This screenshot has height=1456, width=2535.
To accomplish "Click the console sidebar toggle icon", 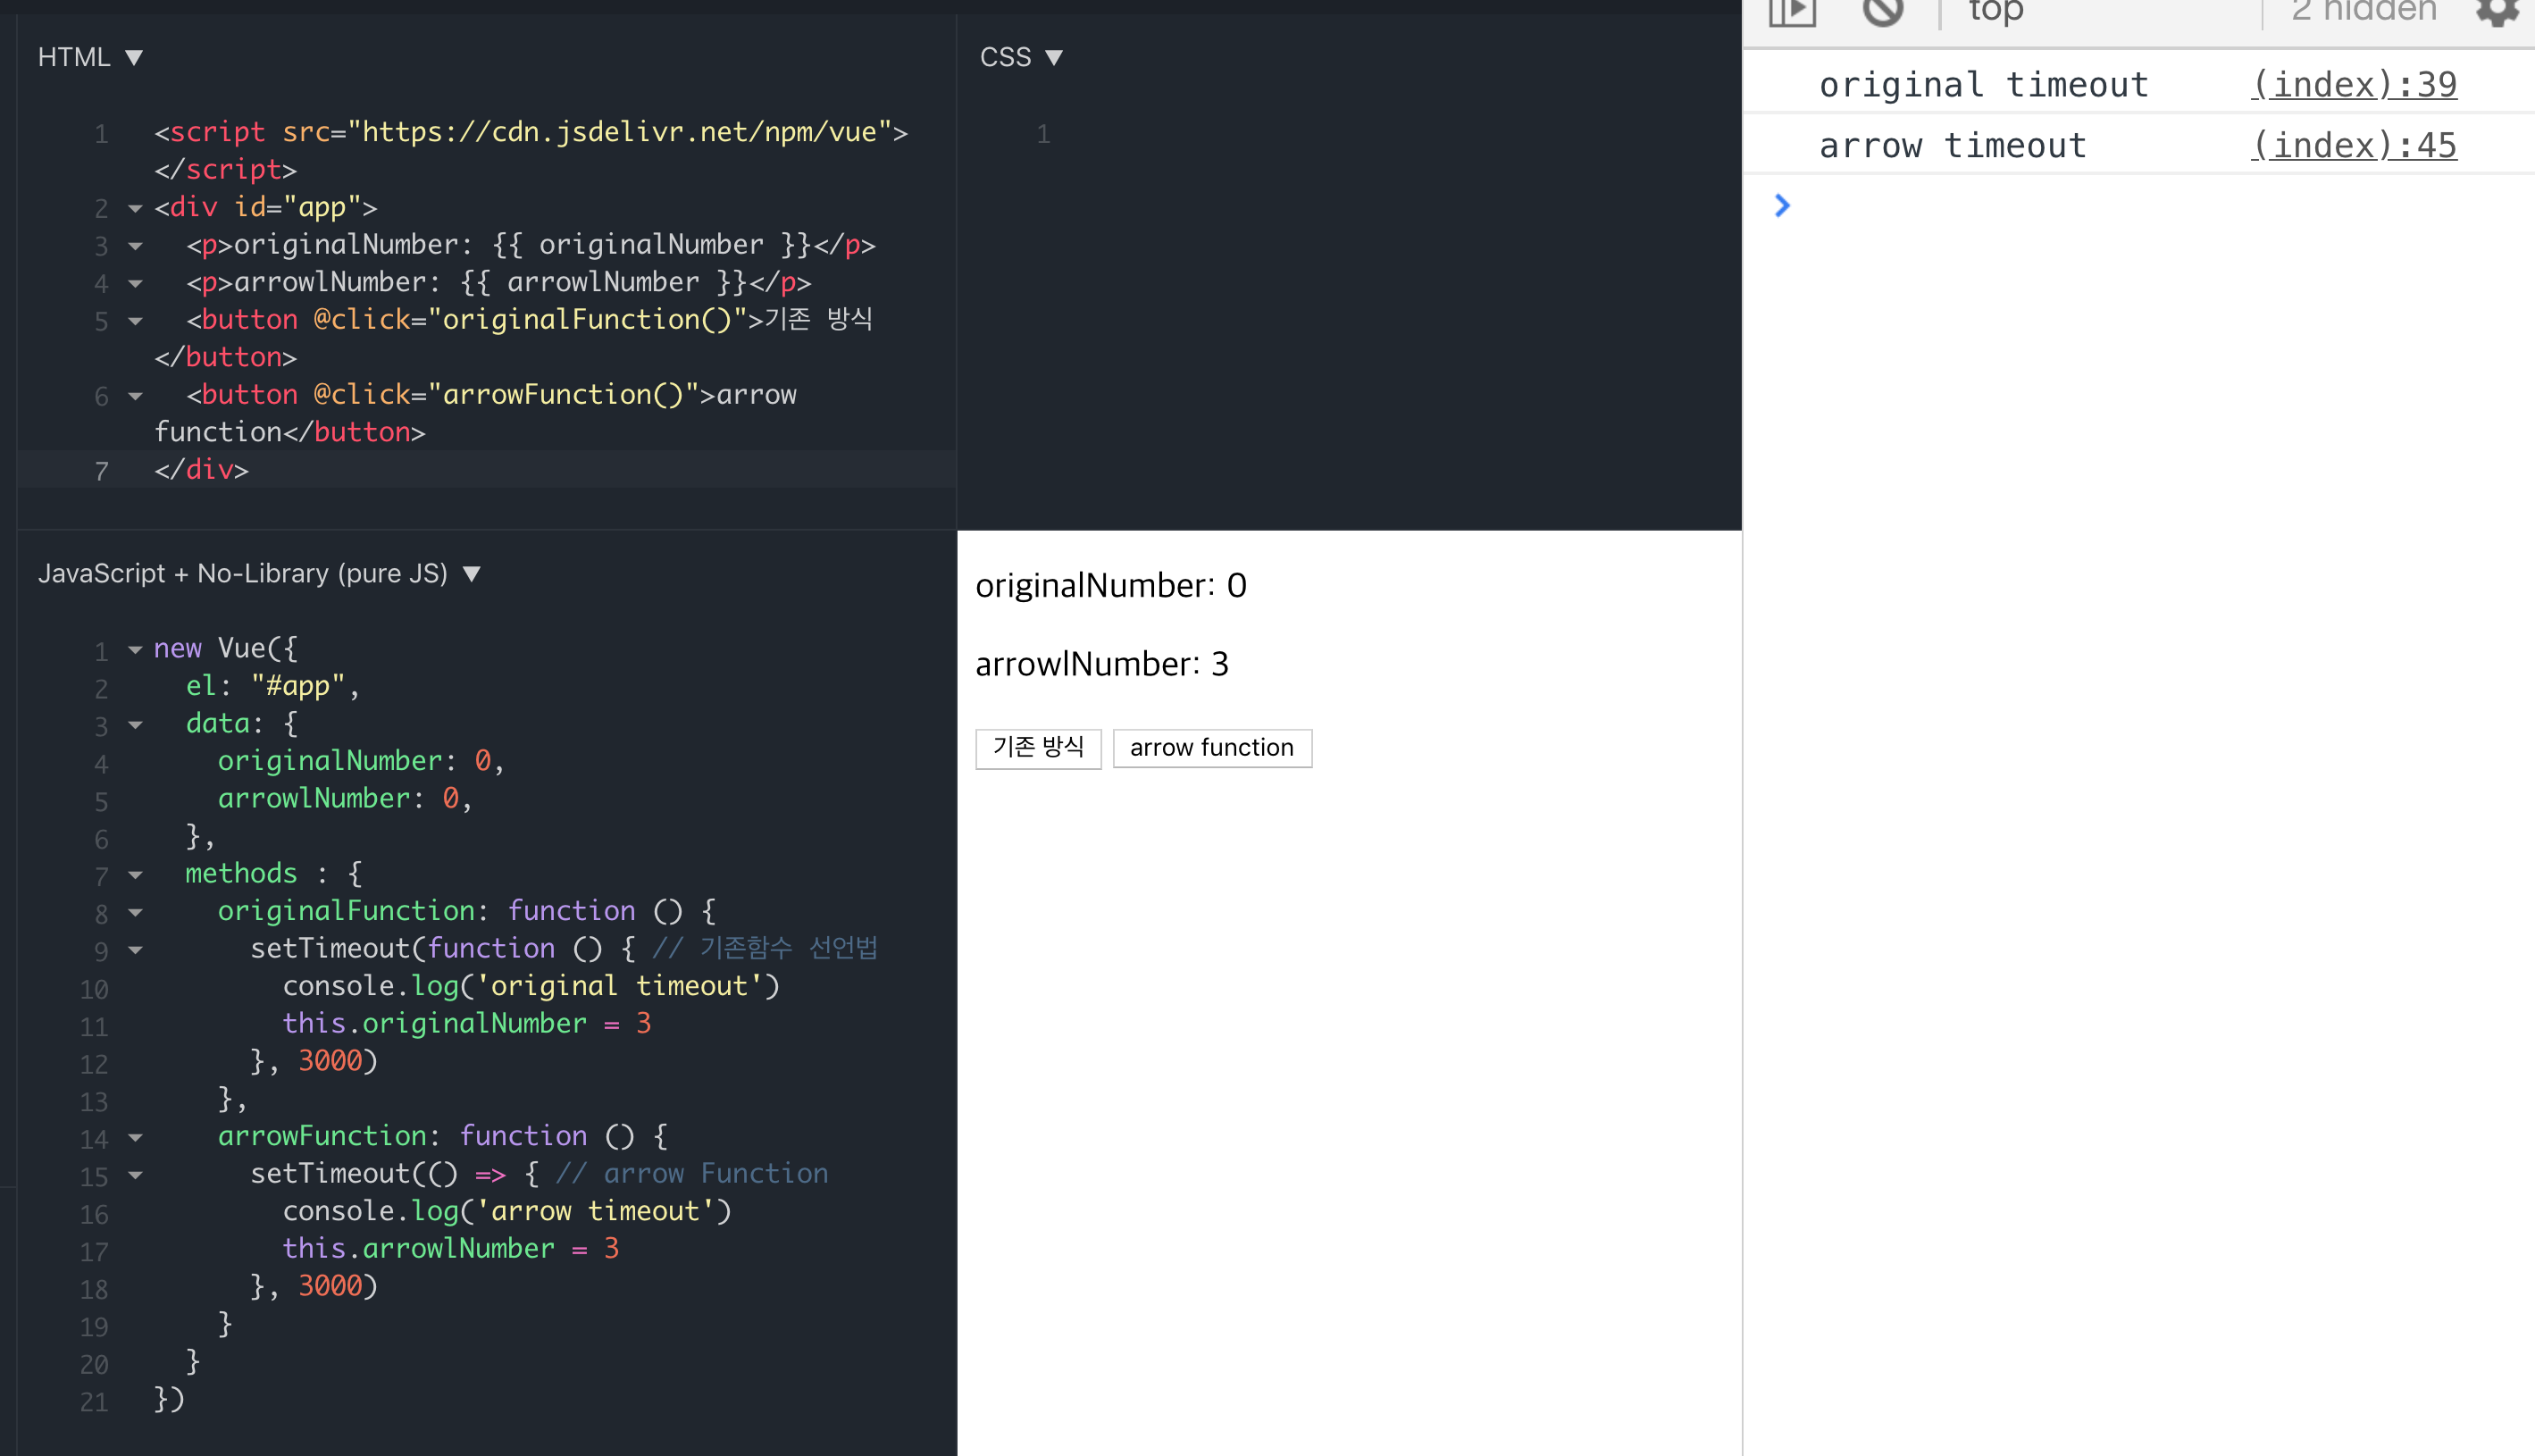I will tap(1791, 12).
